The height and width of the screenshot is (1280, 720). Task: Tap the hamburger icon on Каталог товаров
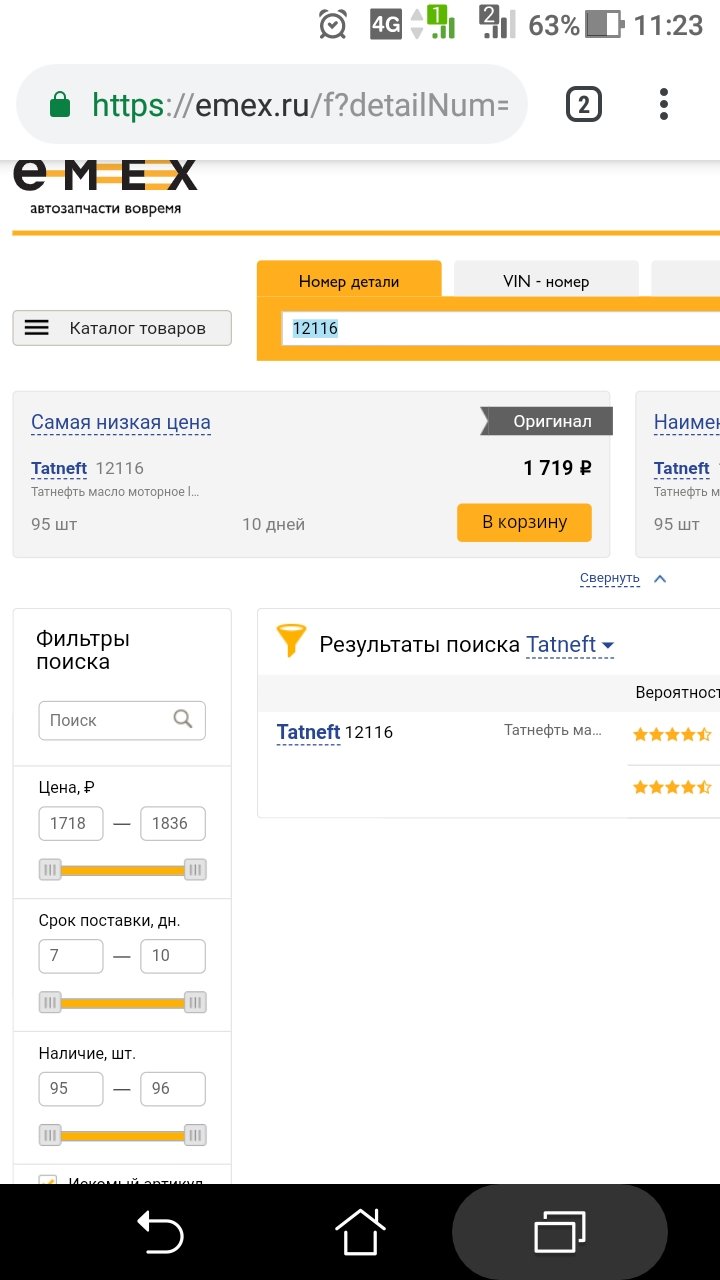[x=37, y=328]
